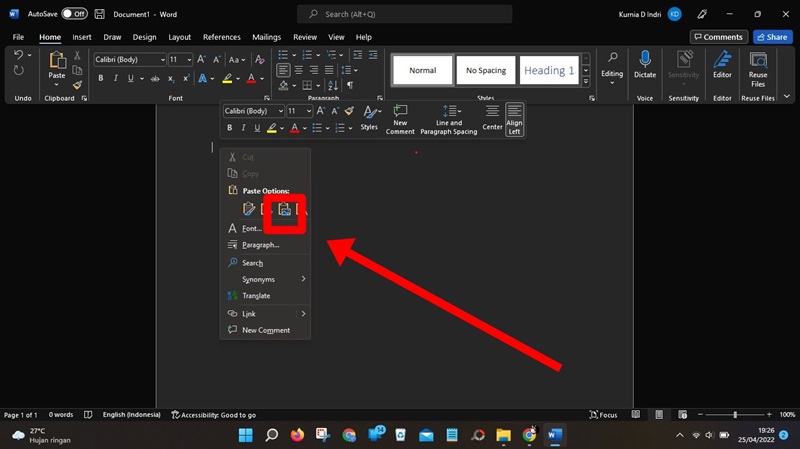Apply strikethrough formatting in ribbon
800x449 pixels.
(x=155, y=78)
